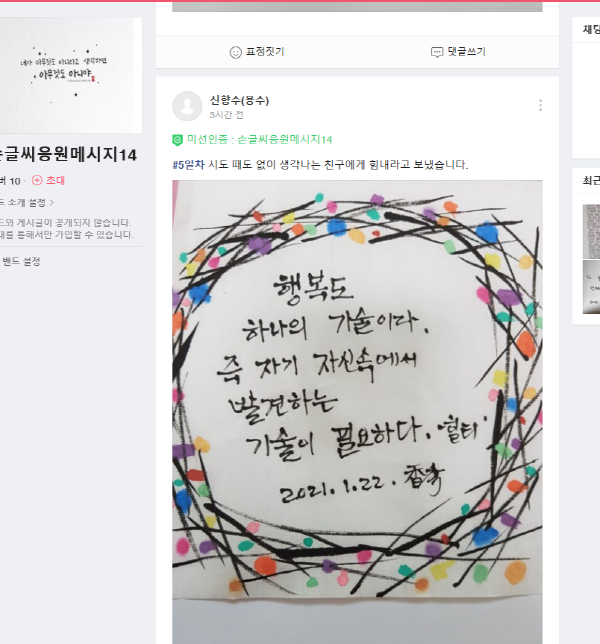
Task: Enlarge the handwritten calligraphy post photo
Action: coord(357,412)
